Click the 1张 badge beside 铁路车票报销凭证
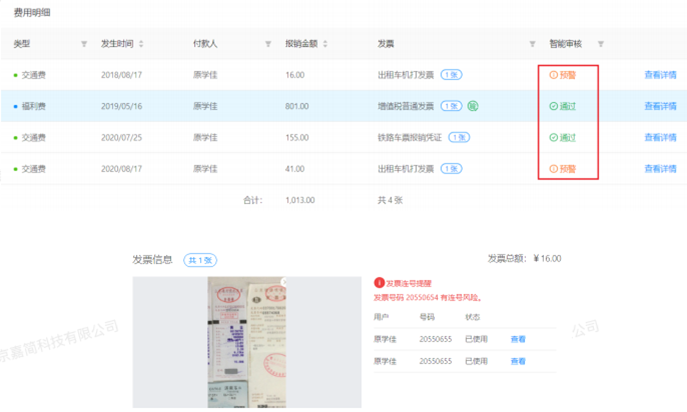This screenshot has height=412, width=687. [460, 138]
